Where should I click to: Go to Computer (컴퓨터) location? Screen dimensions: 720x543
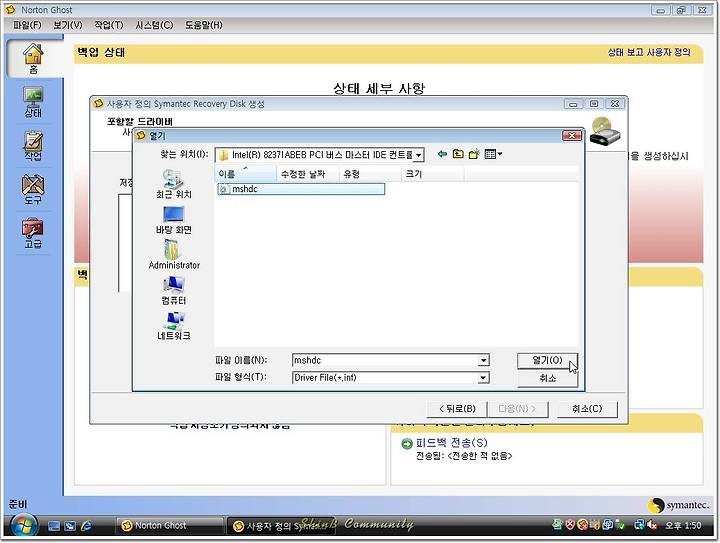coord(174,291)
